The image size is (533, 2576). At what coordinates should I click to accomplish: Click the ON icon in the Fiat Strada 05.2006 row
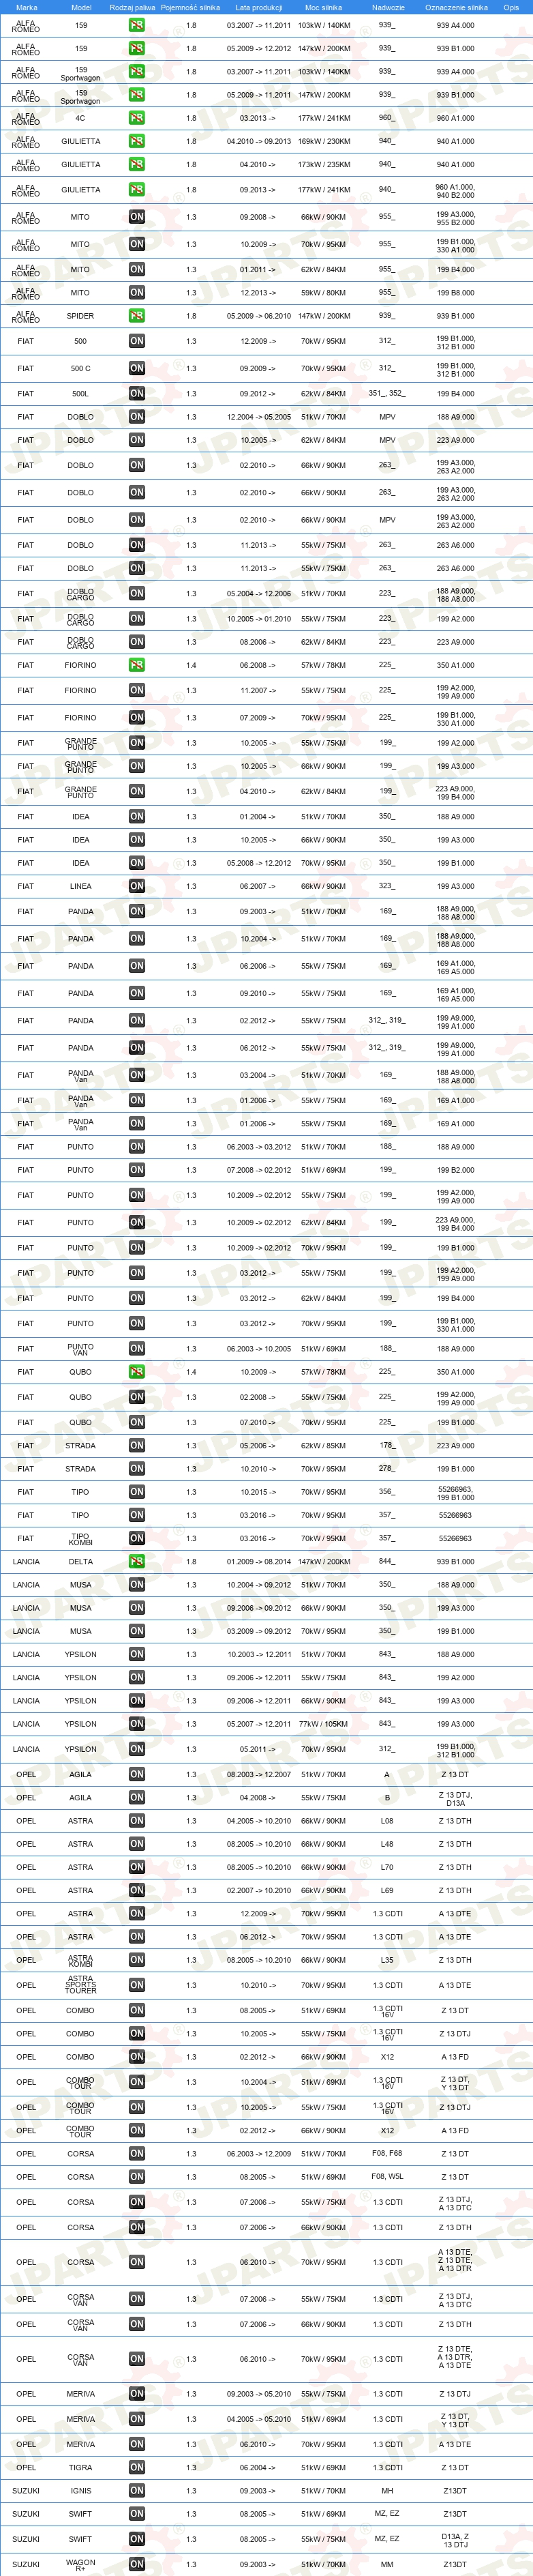pos(137,1445)
